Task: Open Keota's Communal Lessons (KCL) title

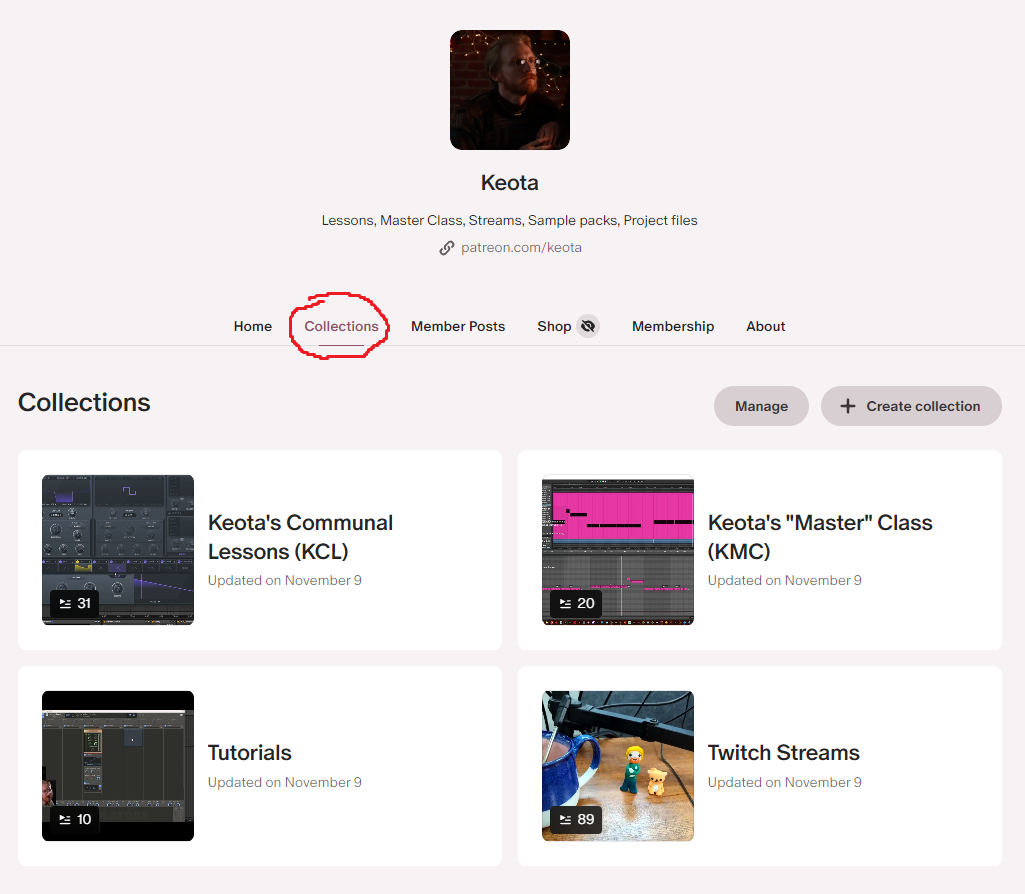Action: [x=300, y=537]
